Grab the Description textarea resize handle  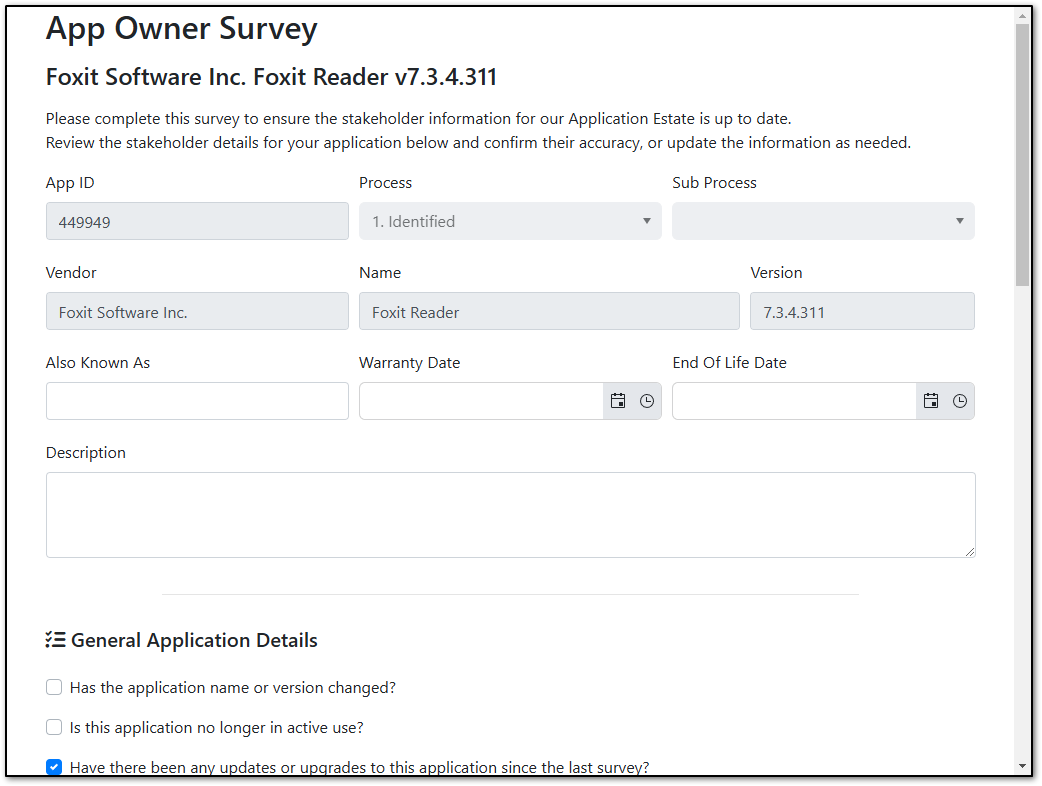click(x=970, y=551)
